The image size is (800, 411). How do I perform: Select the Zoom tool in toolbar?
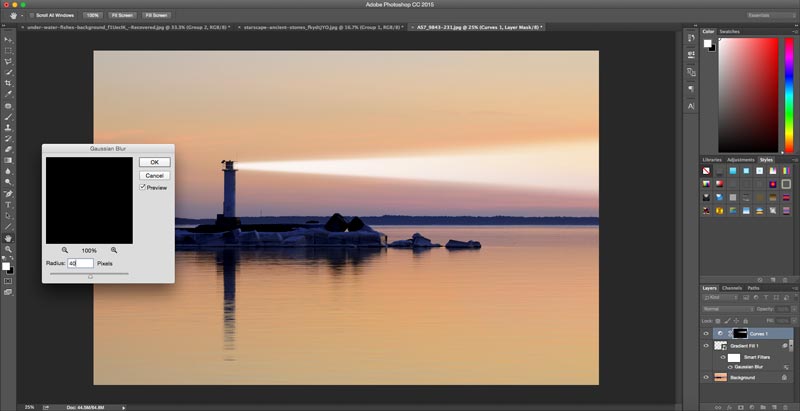(8, 249)
